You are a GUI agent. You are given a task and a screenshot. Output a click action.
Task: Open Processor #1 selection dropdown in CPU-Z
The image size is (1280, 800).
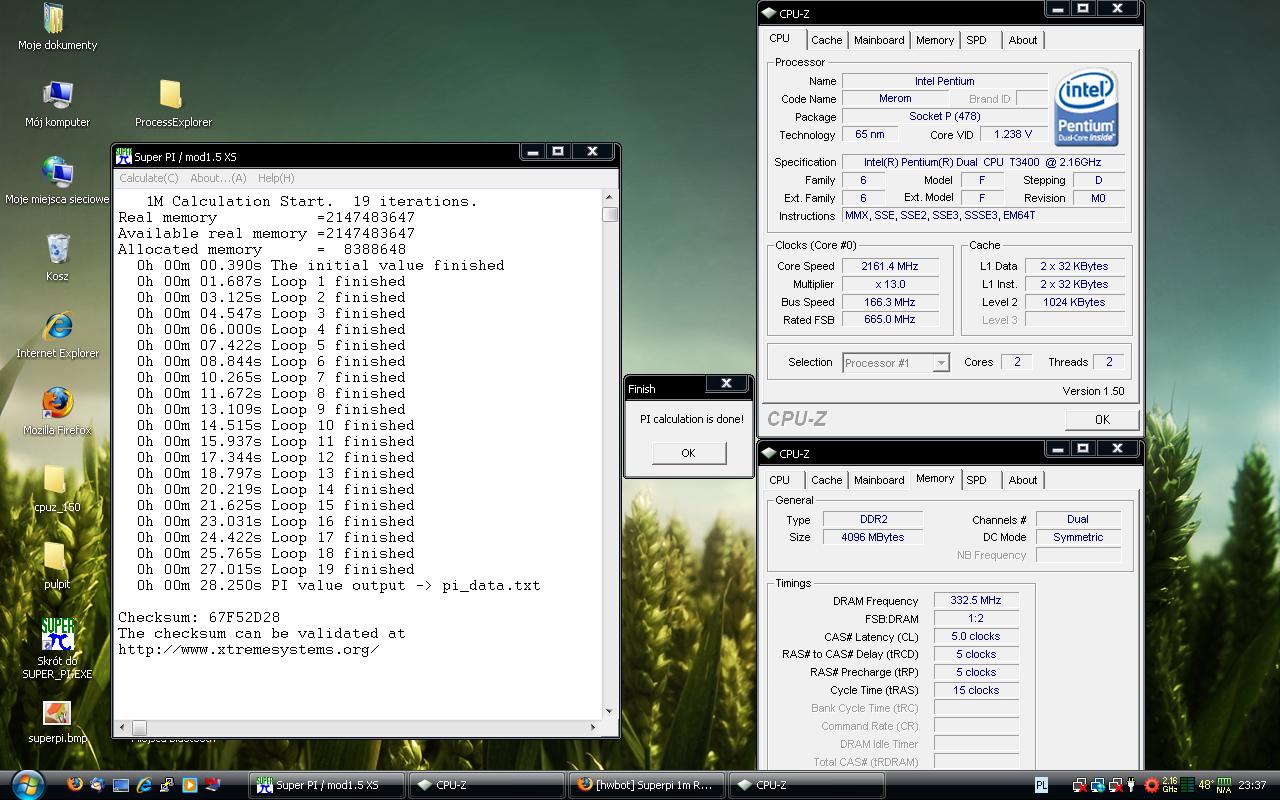point(896,363)
